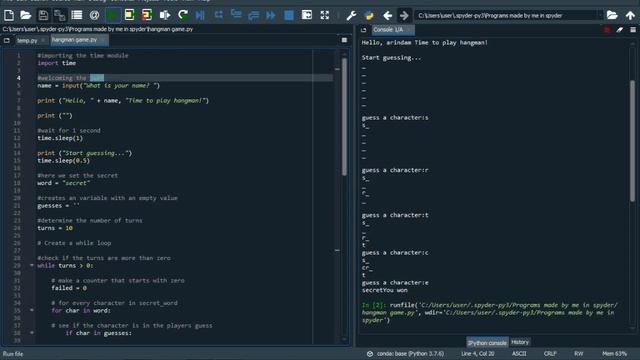Image resolution: width=640 pixels, height=360 pixels.
Task: Open a file with the folder icon
Action: click(x=26, y=16)
